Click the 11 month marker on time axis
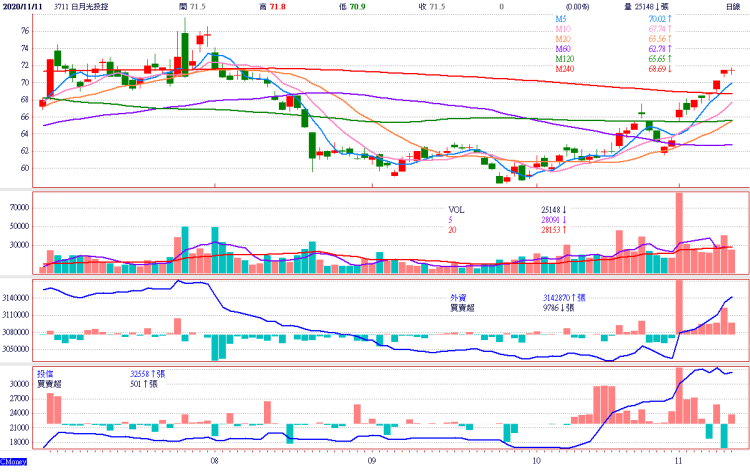The height and width of the screenshot is (473, 750). point(679,463)
